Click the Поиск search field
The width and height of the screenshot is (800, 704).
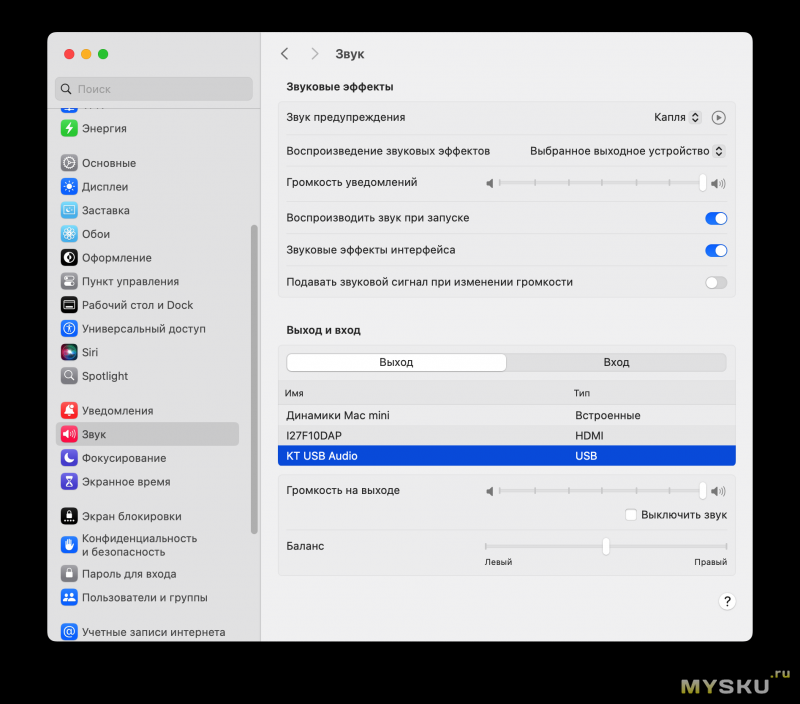(154, 89)
